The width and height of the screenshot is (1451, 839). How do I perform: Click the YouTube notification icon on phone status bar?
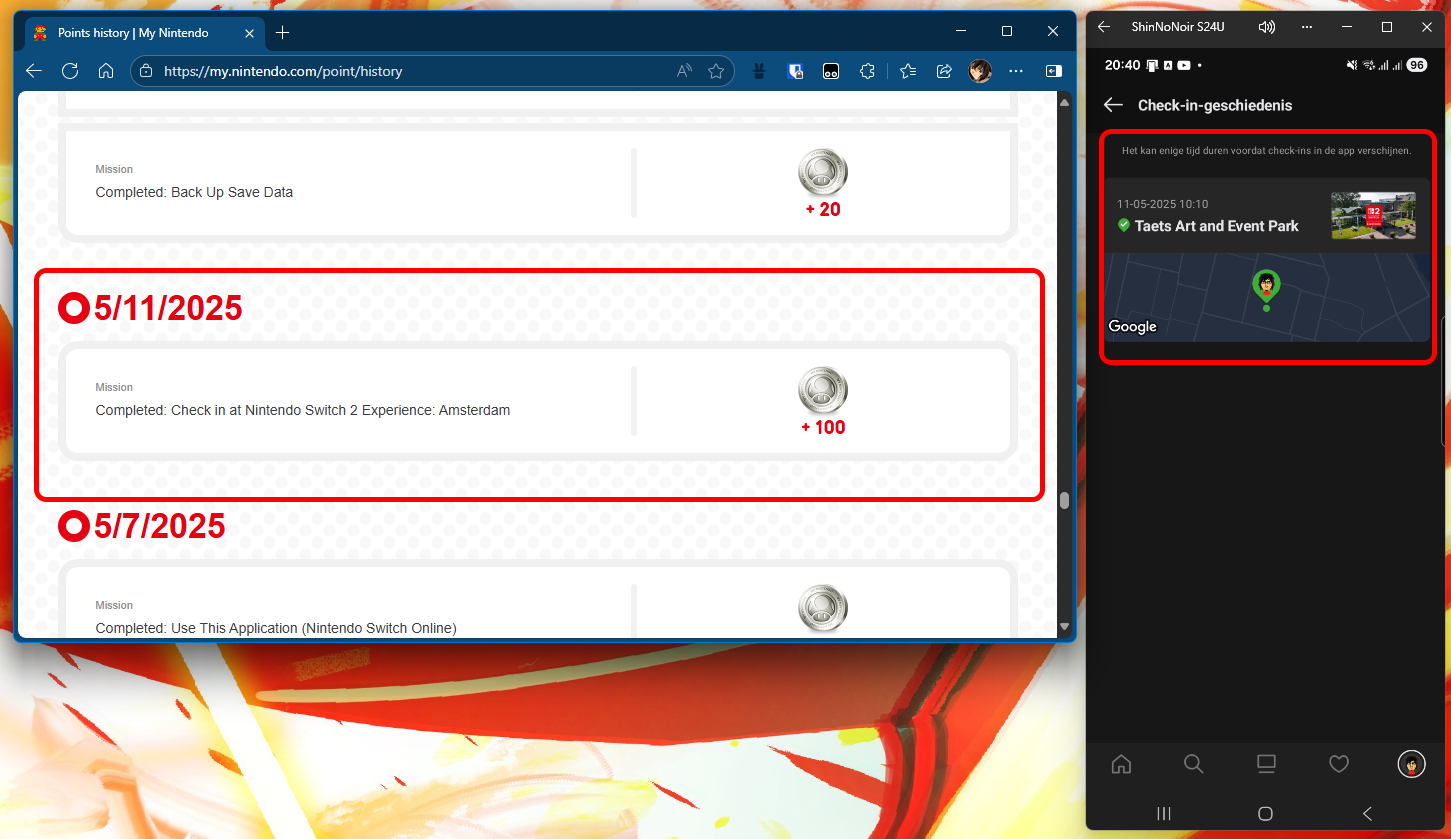click(x=1183, y=65)
